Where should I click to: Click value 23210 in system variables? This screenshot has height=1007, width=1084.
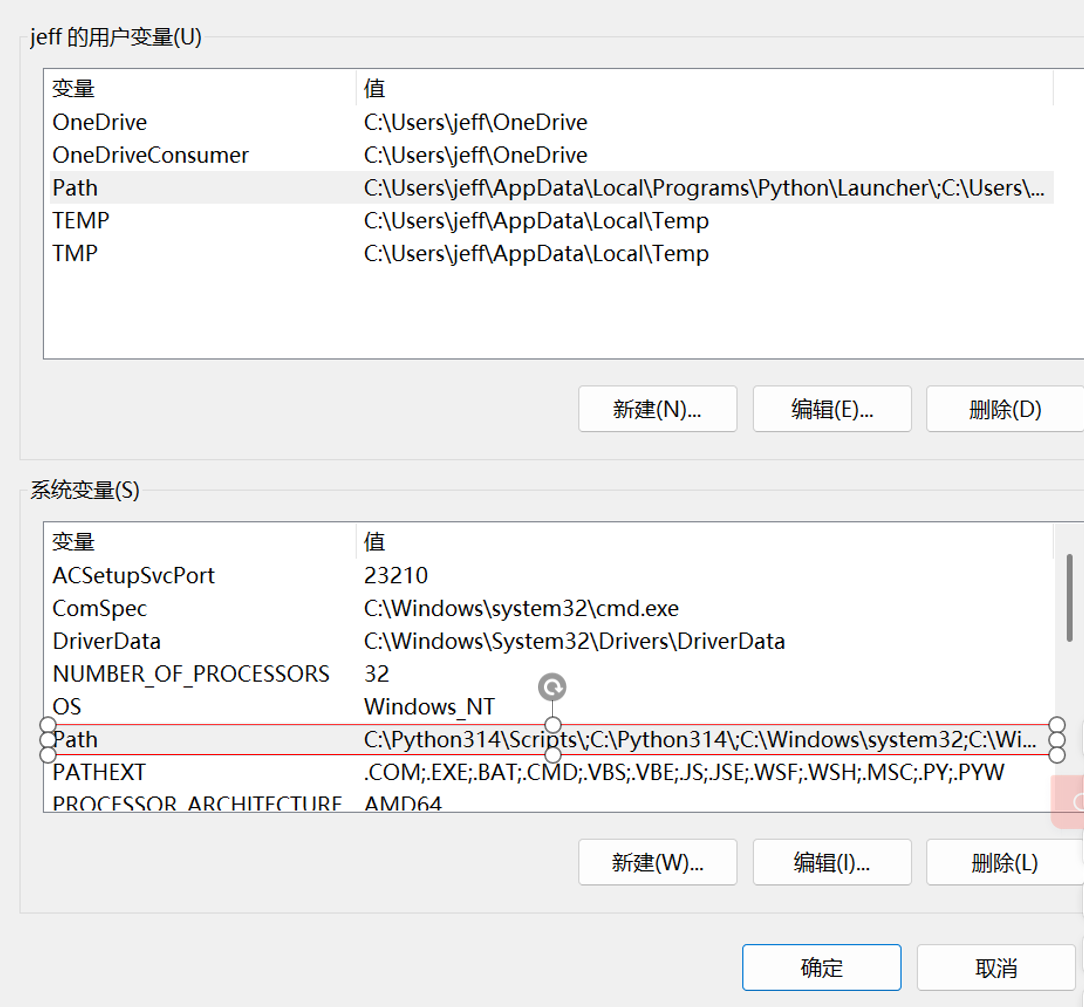point(396,575)
